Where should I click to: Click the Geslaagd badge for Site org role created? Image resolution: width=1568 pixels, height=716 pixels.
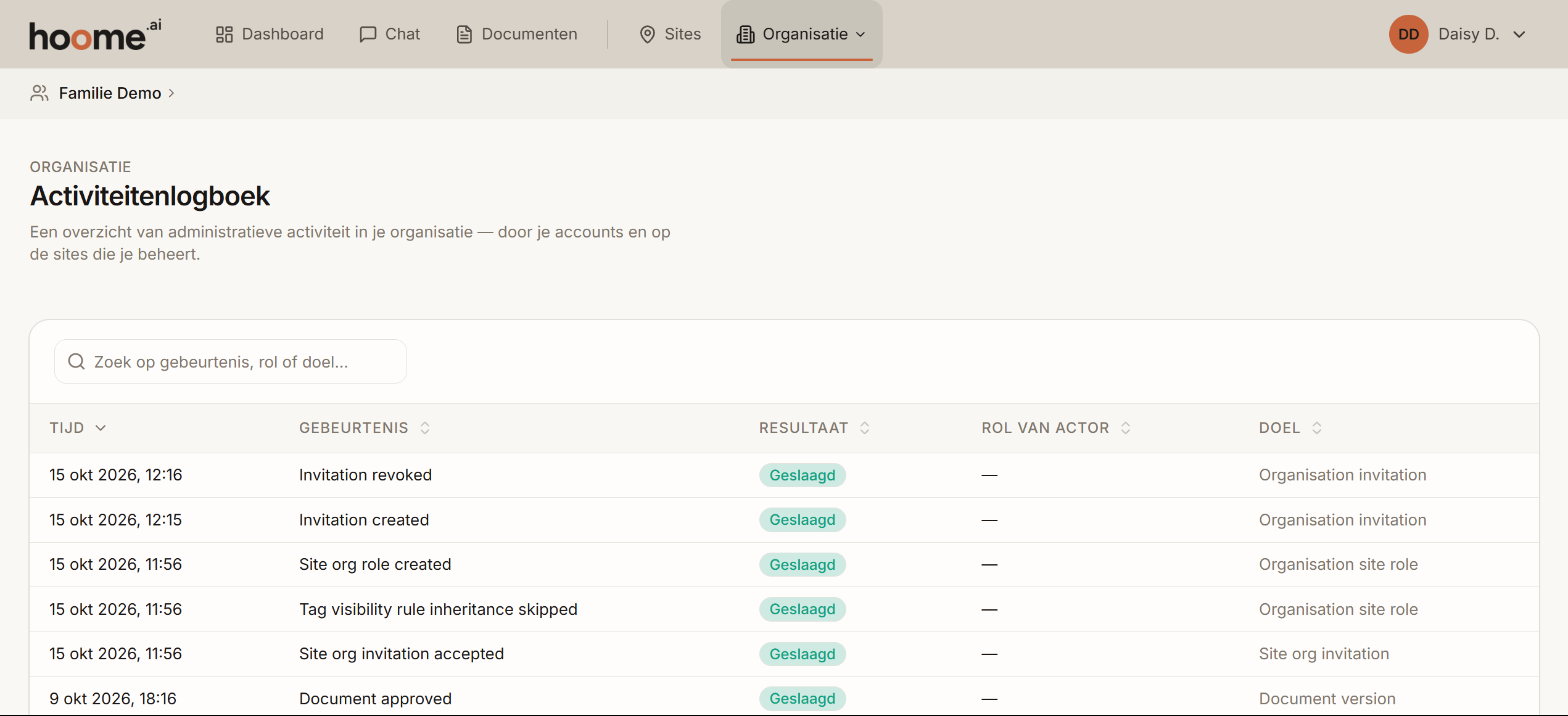pos(802,565)
